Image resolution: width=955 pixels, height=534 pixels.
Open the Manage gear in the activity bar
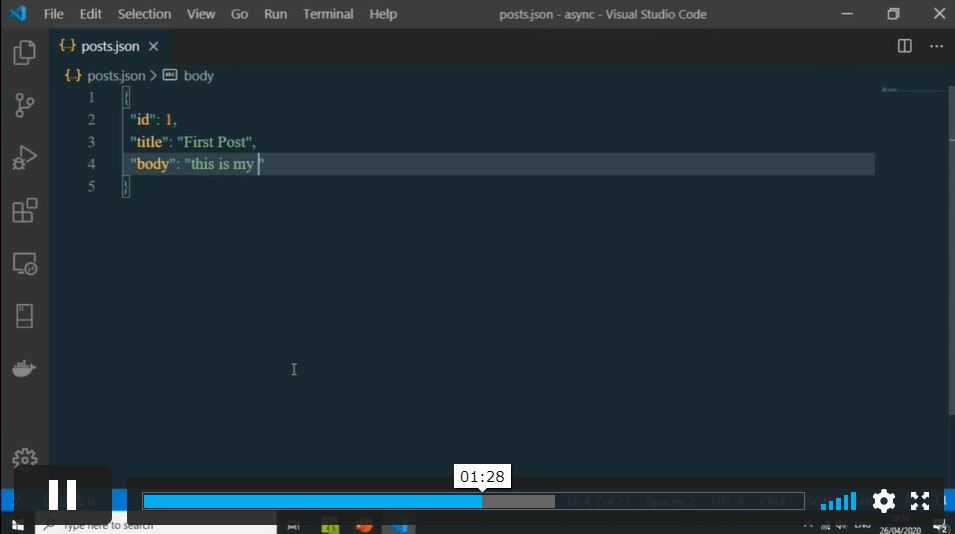(24, 459)
